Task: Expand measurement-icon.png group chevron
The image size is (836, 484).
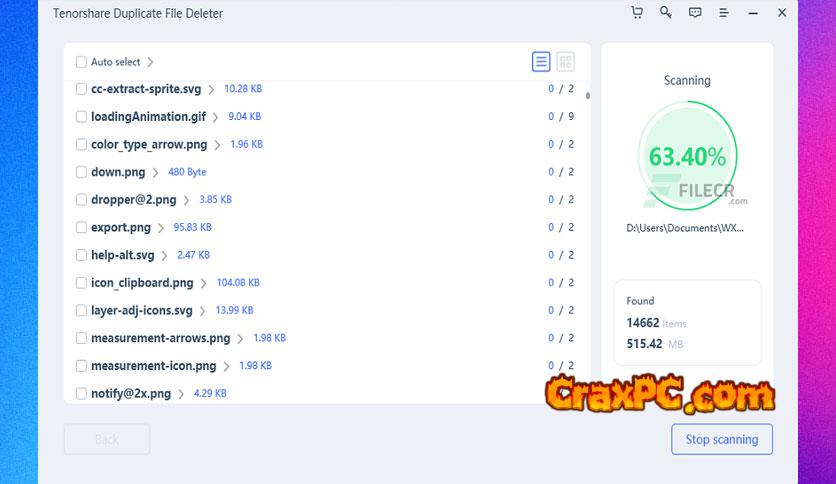Action: tap(226, 367)
